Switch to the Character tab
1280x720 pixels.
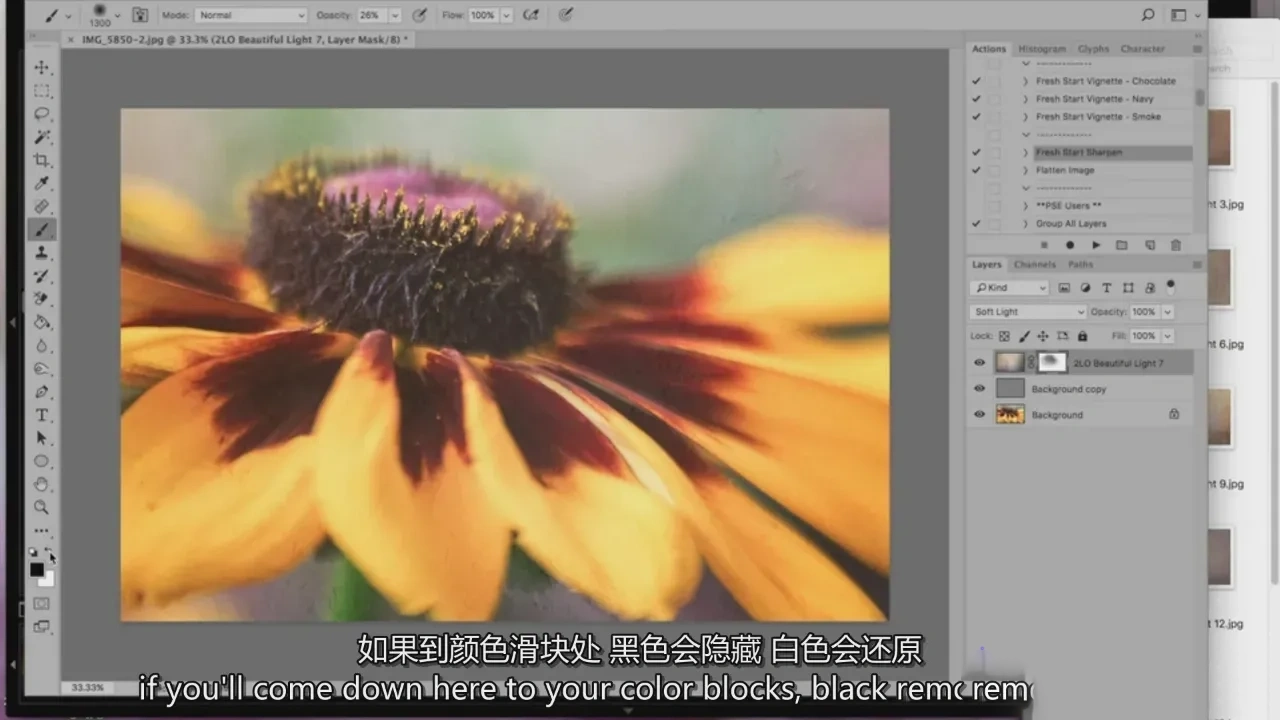pyautogui.click(x=1143, y=49)
